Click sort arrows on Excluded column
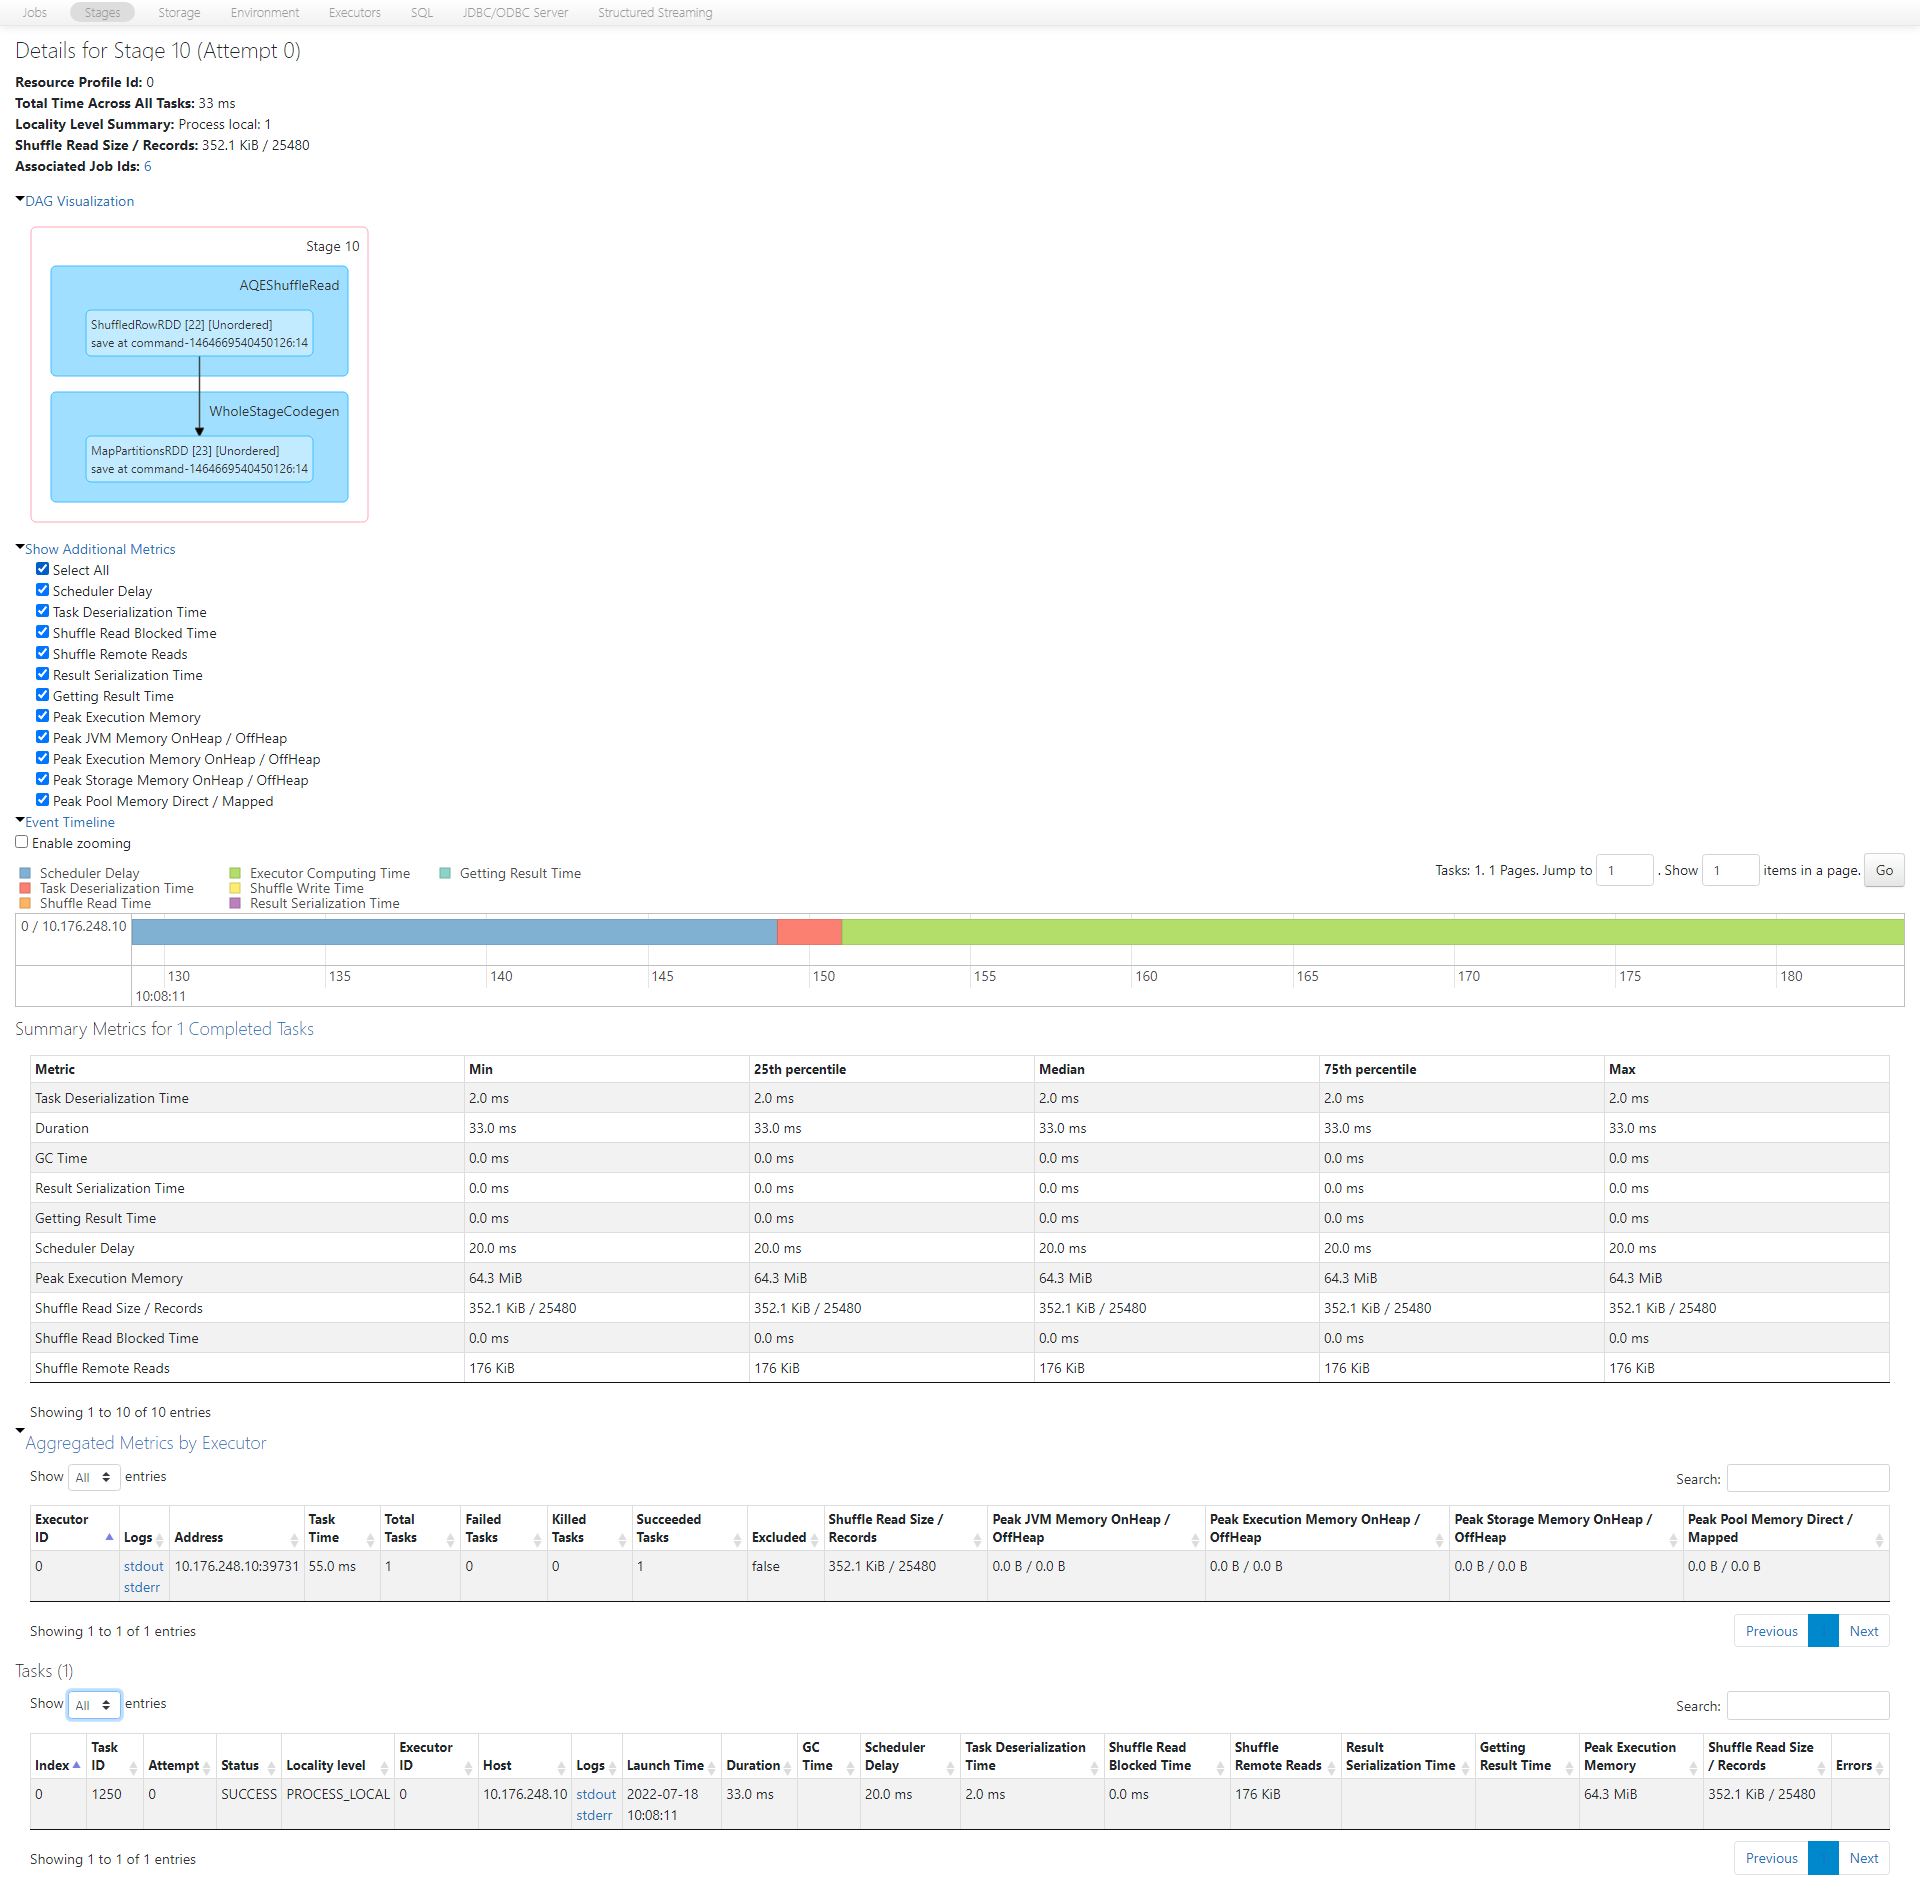 click(815, 1539)
